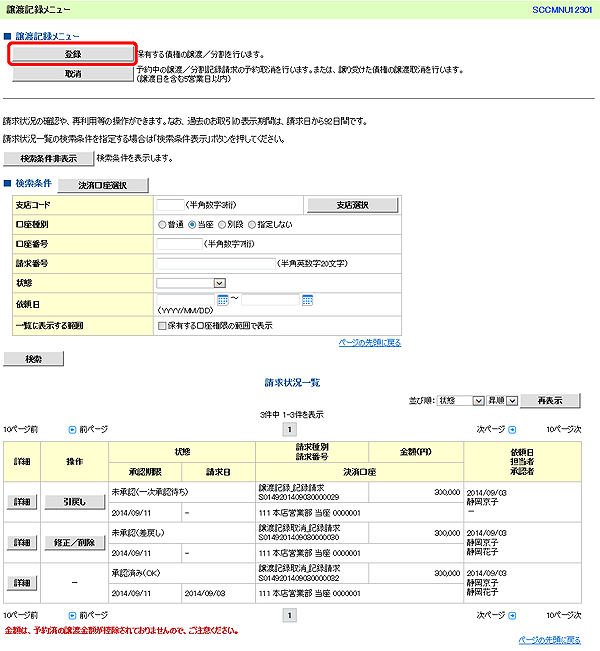Screen dimensions: 600x651
Task: Click bottom 前ページ arrow icon
Action: click(x=72, y=615)
